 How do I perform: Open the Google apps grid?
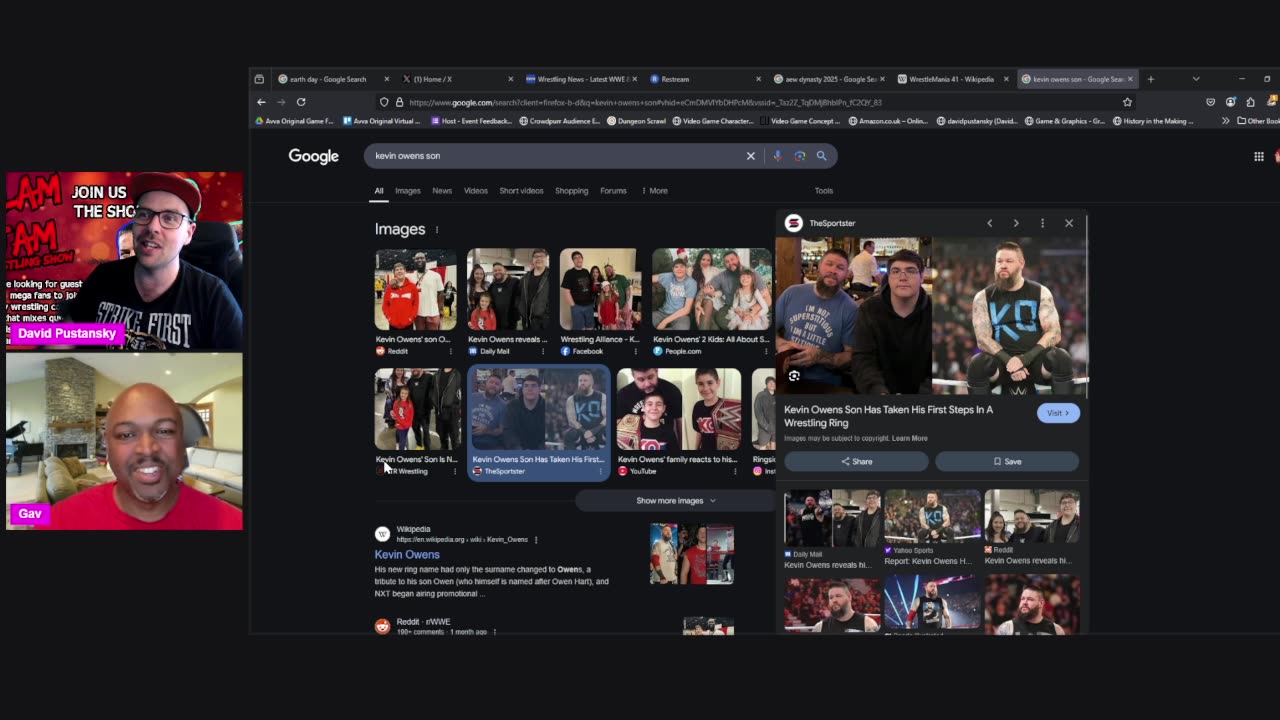[1258, 156]
